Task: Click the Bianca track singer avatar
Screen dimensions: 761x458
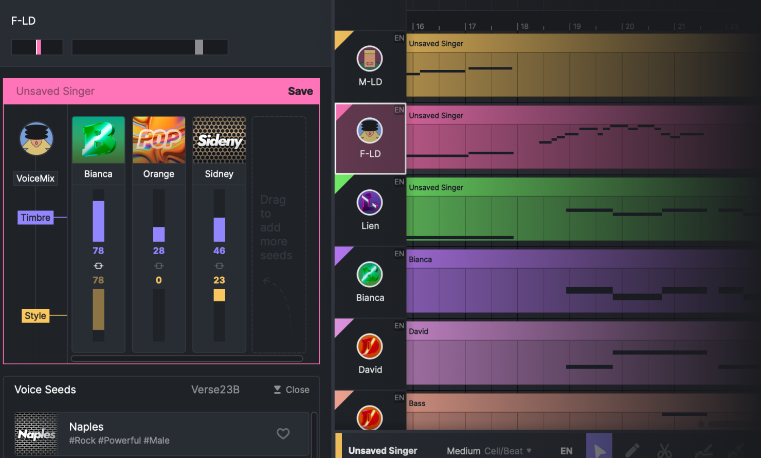Action: click(x=370, y=274)
